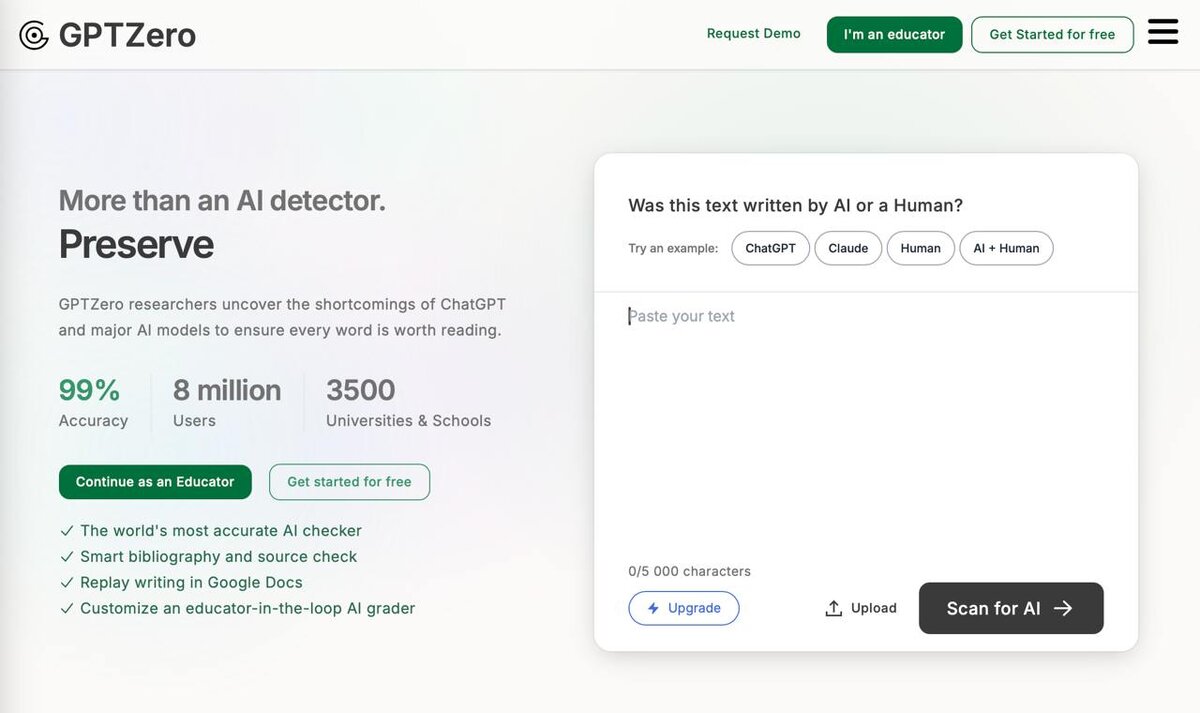The image size is (1200, 713).
Task: Click the arrow icon in Scan for AI
Action: click(1063, 608)
